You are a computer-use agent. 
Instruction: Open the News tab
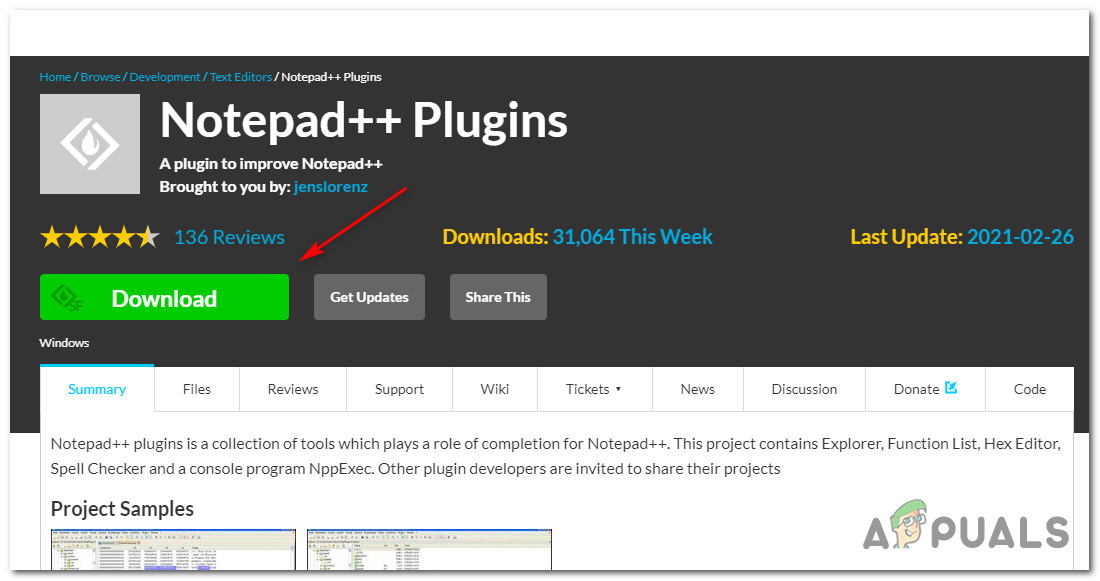(697, 389)
